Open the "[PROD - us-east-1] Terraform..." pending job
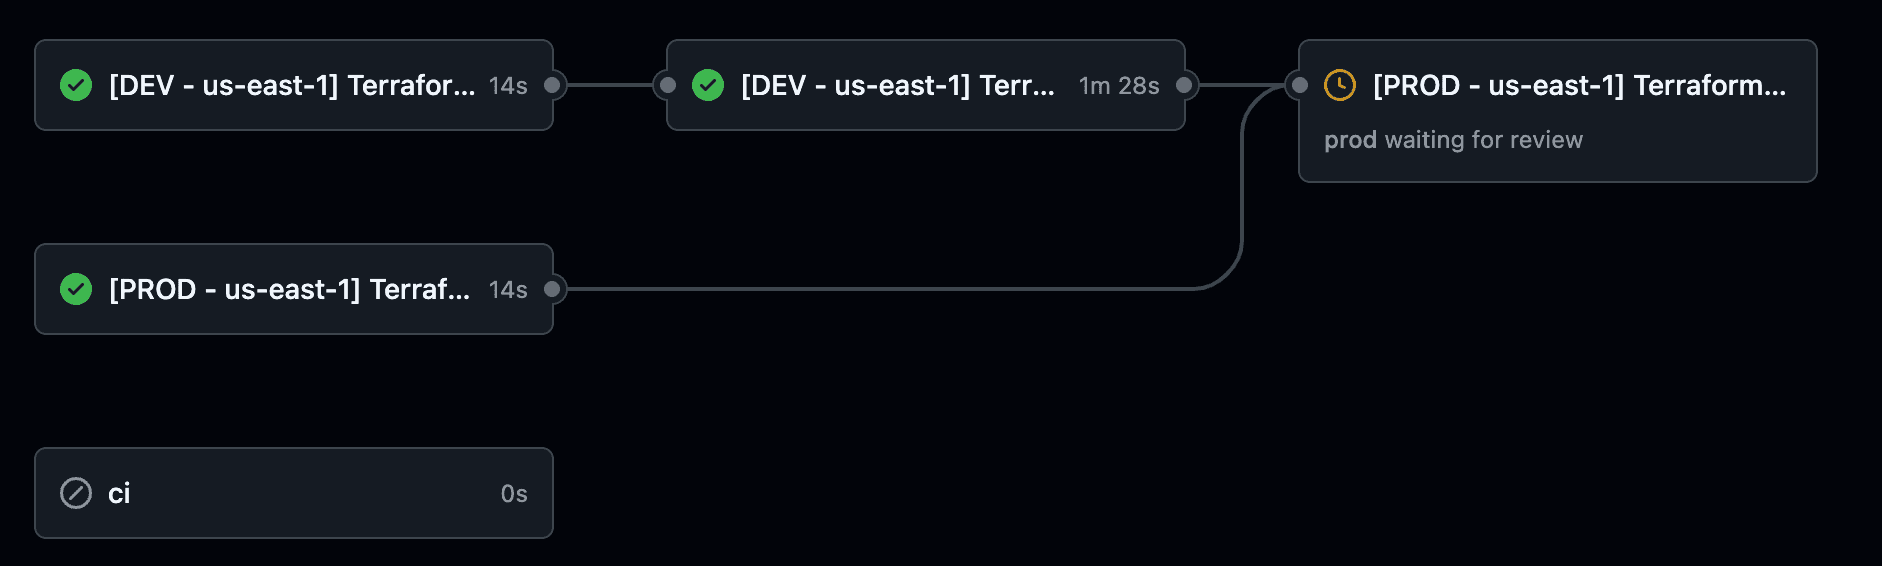Image resolution: width=1882 pixels, height=566 pixels. tap(1579, 86)
